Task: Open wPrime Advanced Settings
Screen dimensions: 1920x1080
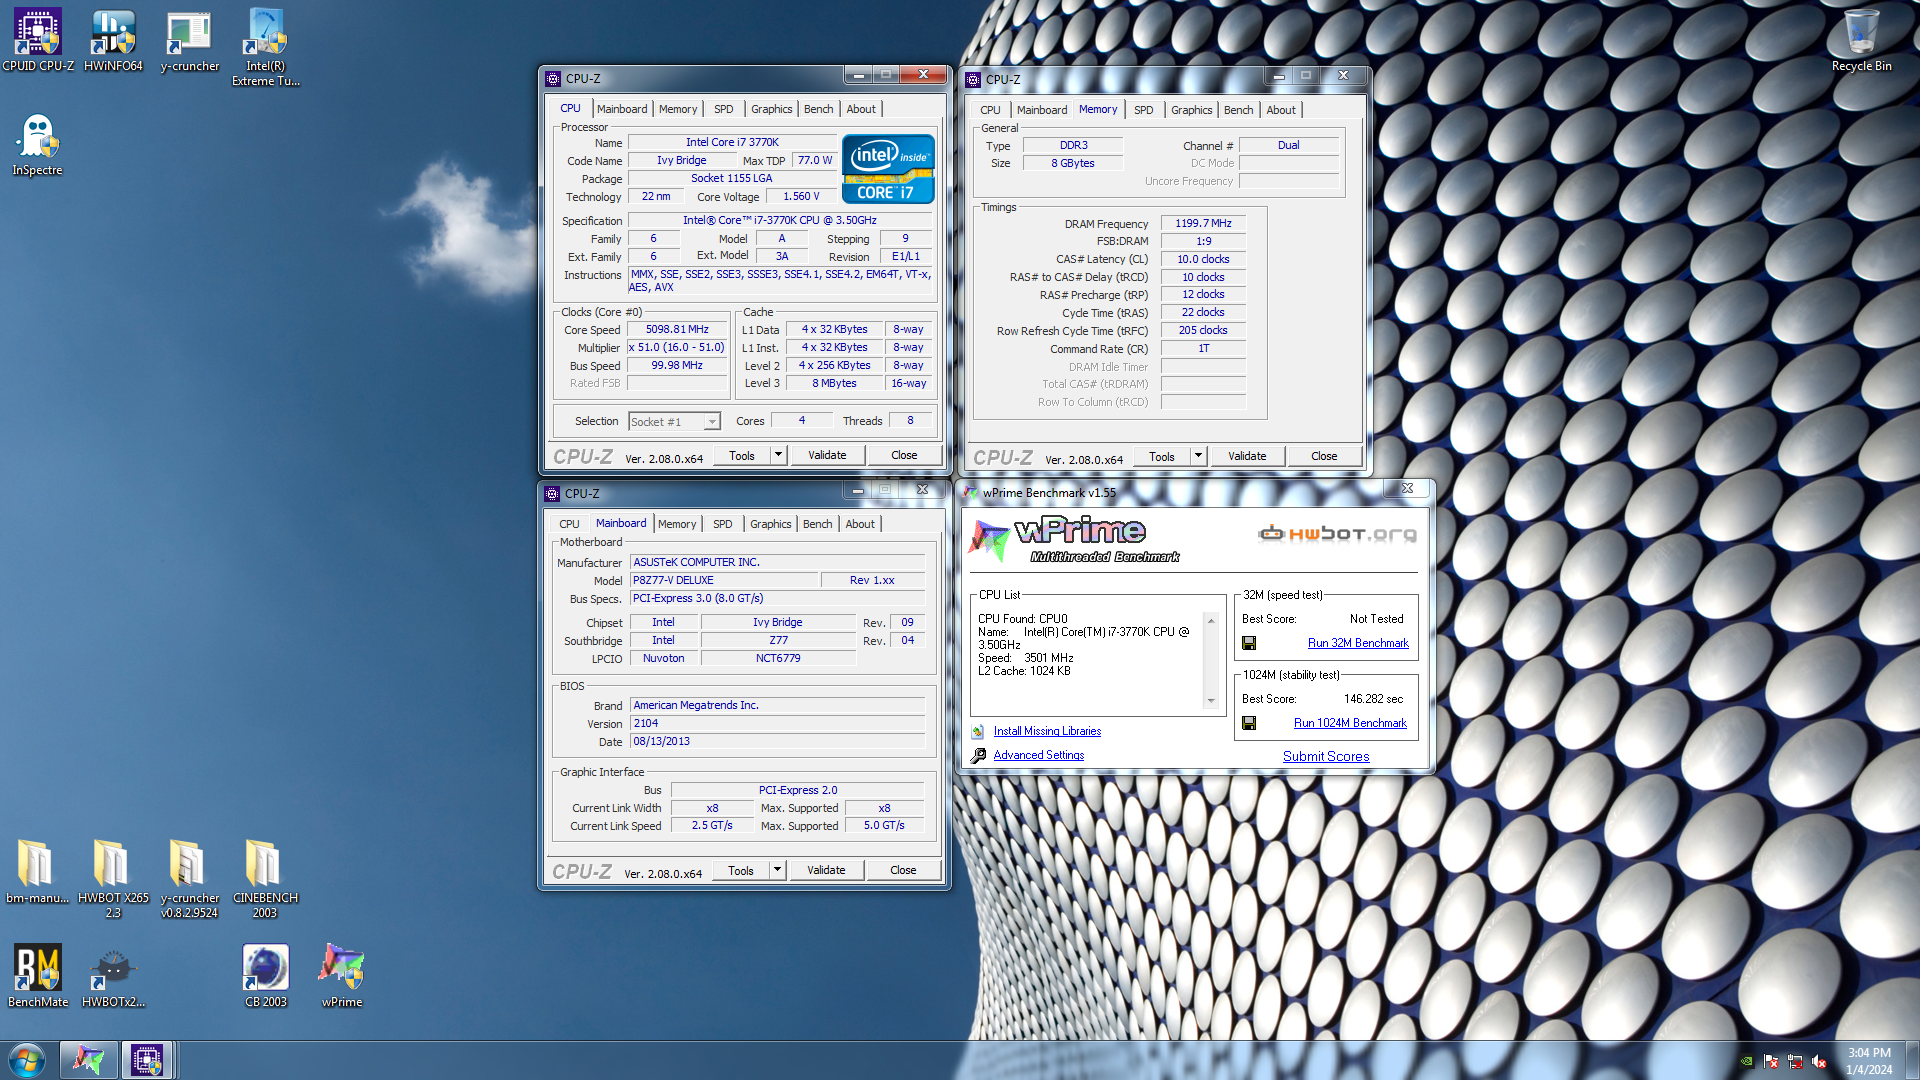Action: pos(1038,755)
